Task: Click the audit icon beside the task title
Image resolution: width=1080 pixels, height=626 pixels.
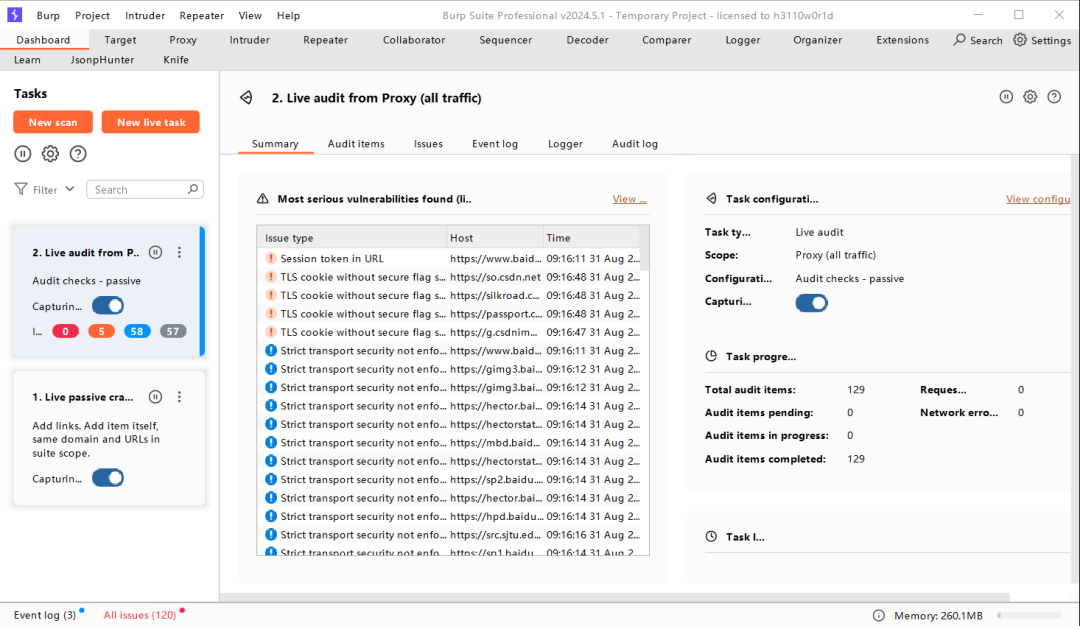Action: 246,98
